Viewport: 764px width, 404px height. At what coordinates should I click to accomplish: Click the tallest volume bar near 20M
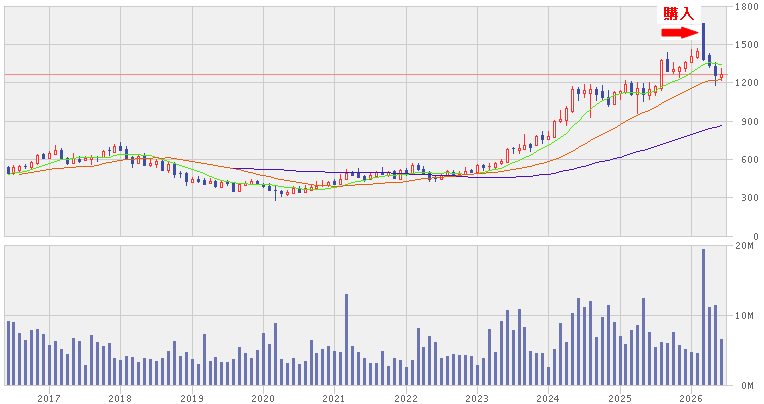[x=704, y=317]
